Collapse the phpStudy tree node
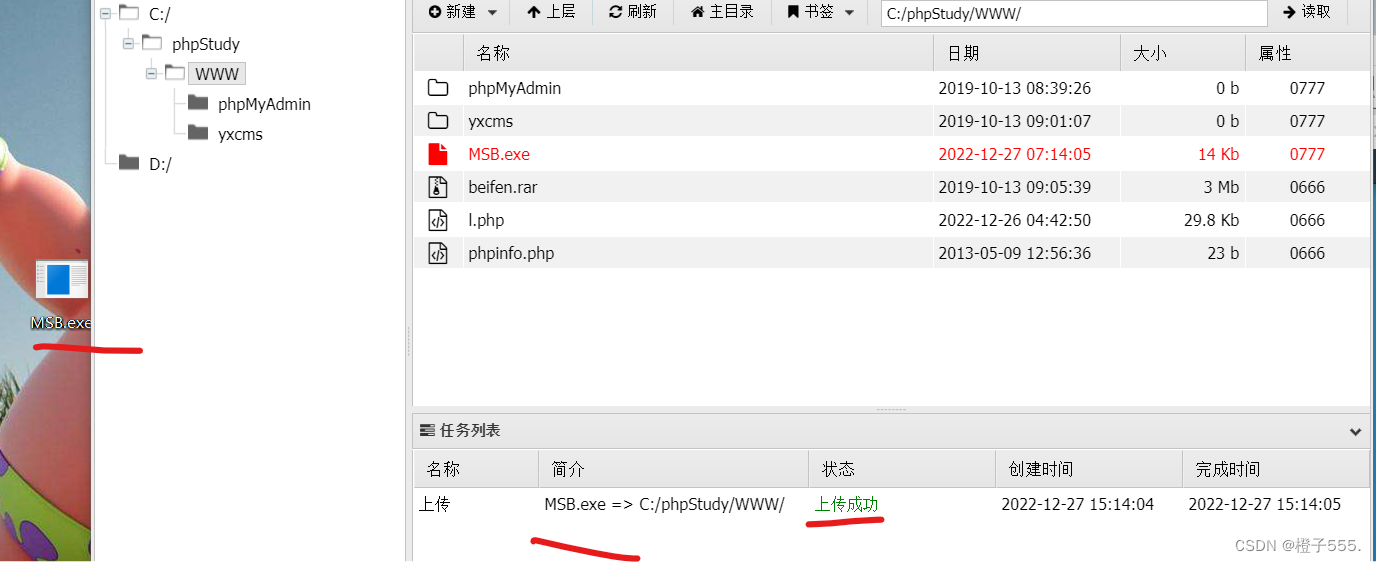The width and height of the screenshot is (1376, 562). [128, 43]
